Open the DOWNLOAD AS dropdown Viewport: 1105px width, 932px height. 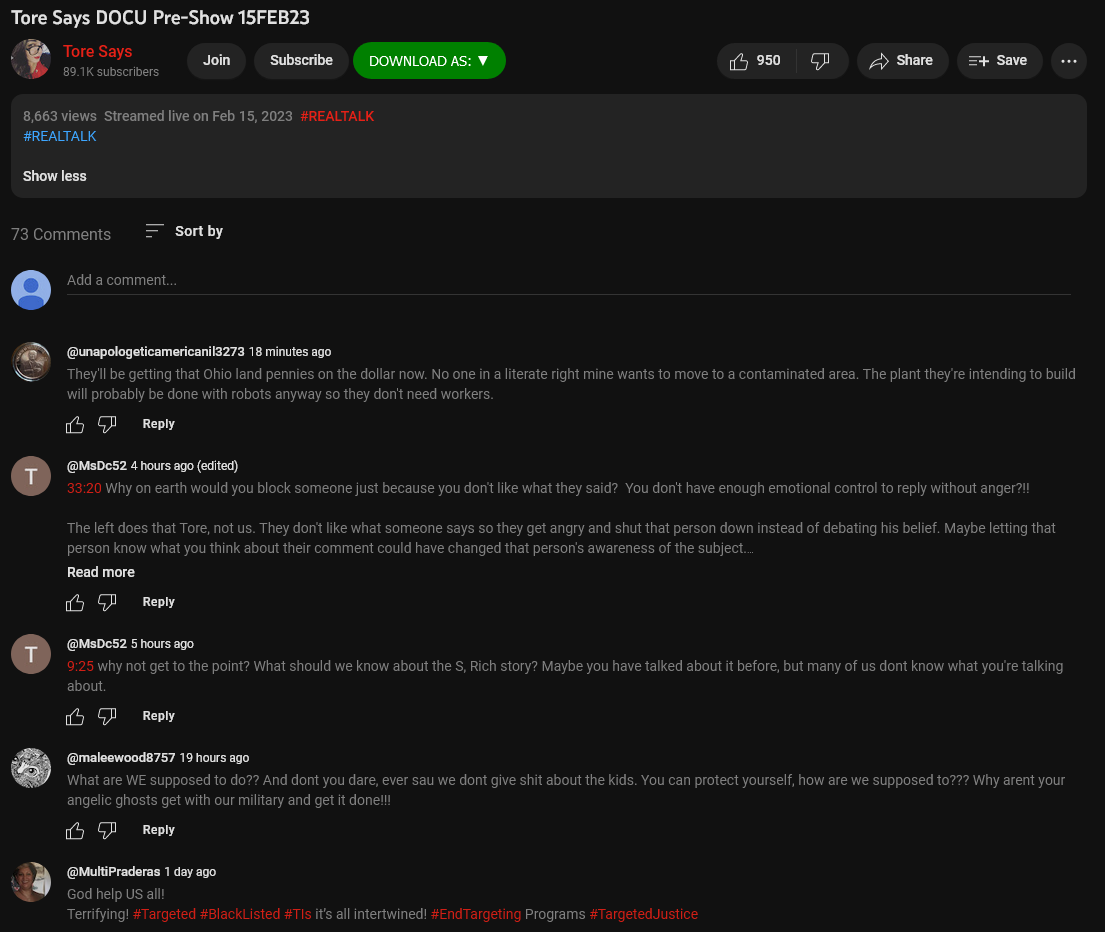429,61
